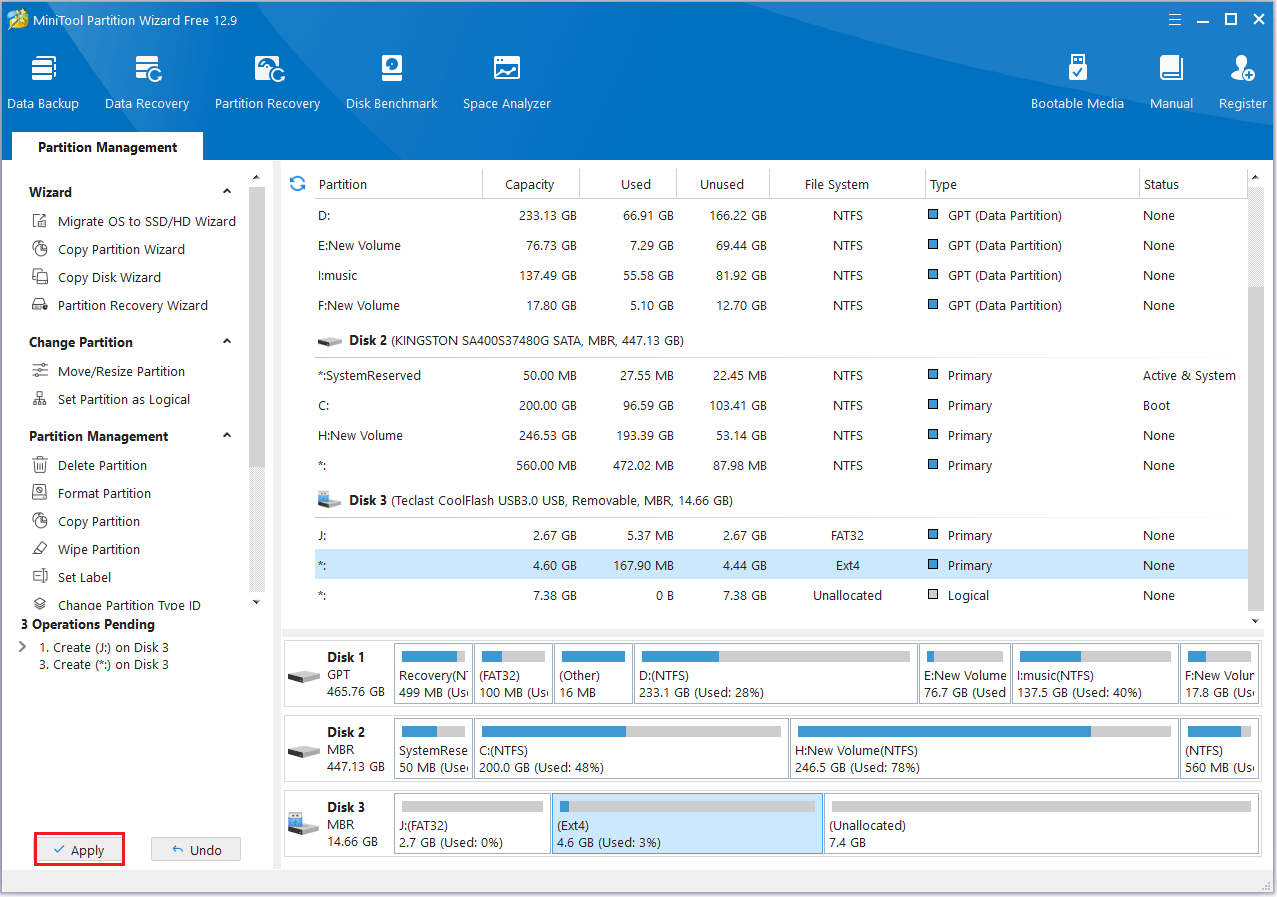
Task: Sort by Capacity column header
Action: pyautogui.click(x=530, y=184)
